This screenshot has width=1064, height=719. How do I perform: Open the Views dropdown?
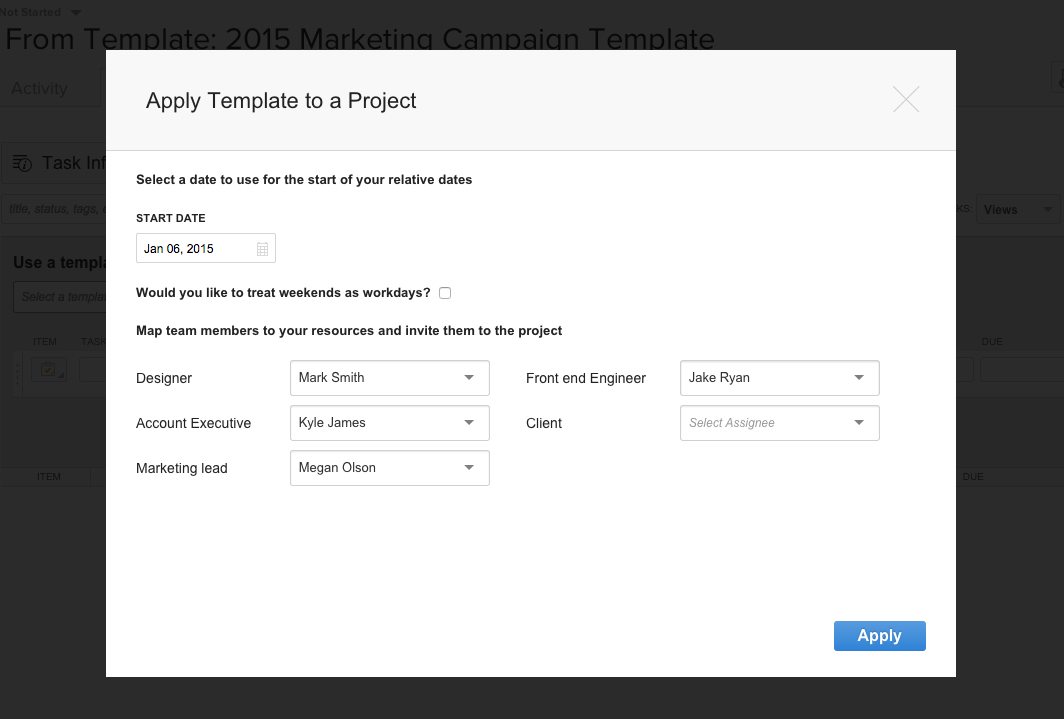click(1017, 209)
